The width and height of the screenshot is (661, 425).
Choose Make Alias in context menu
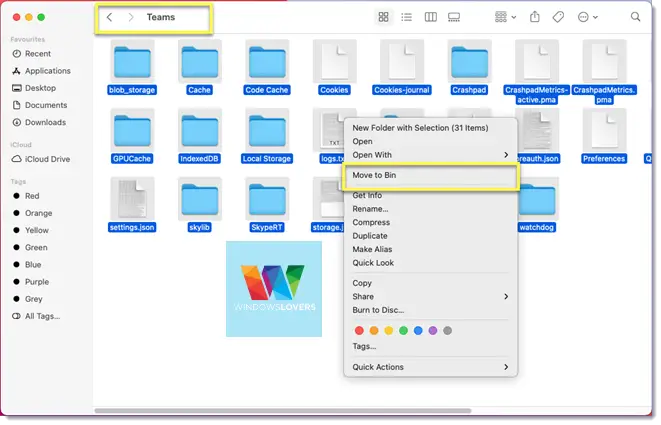(430, 249)
